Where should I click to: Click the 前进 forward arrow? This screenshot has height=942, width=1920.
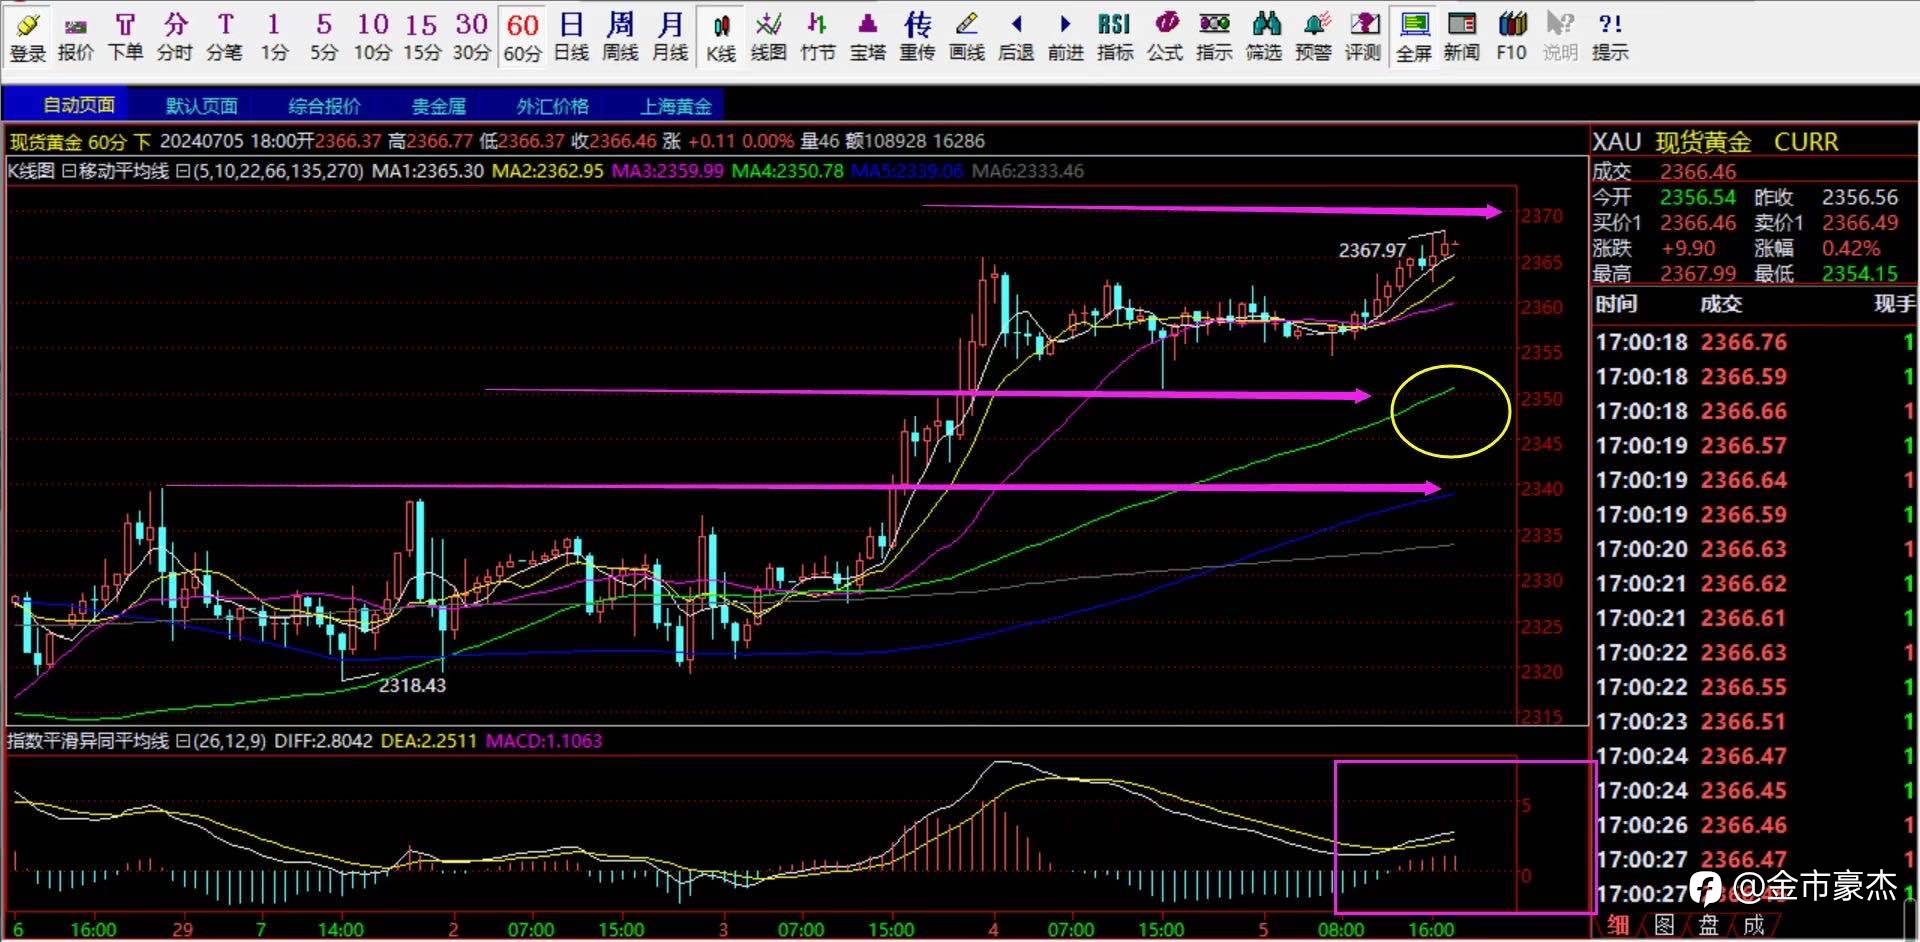coord(1066,37)
